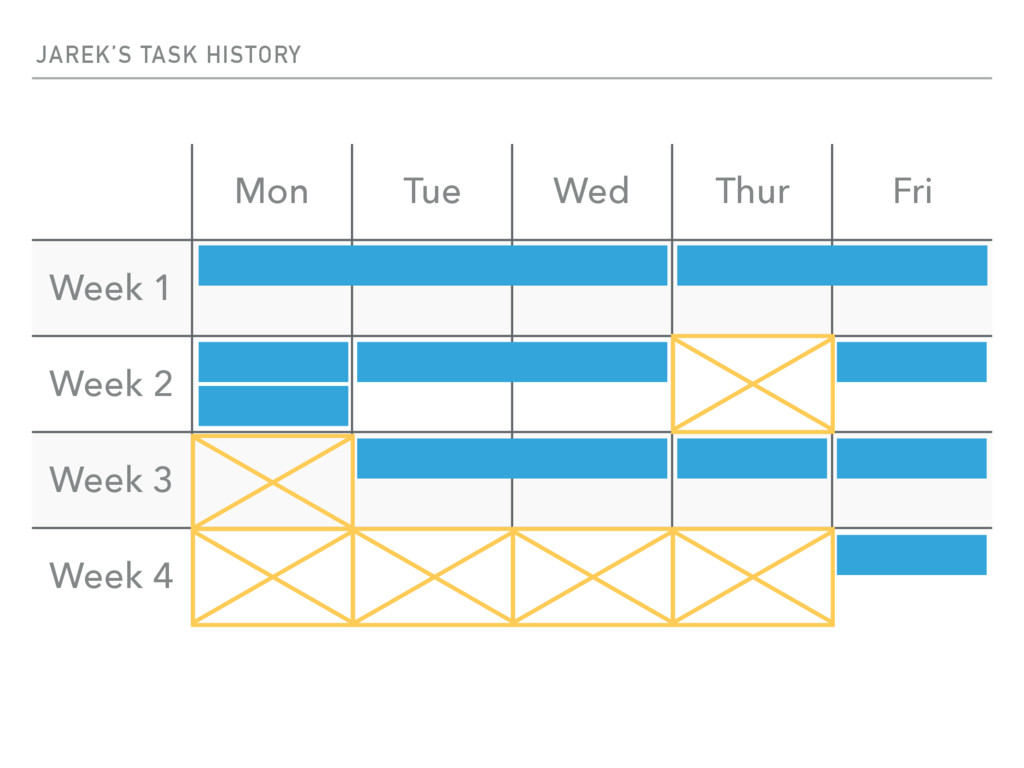Screen dimensions: 1024x768
Task: Select the Tue column header
Action: click(x=432, y=191)
